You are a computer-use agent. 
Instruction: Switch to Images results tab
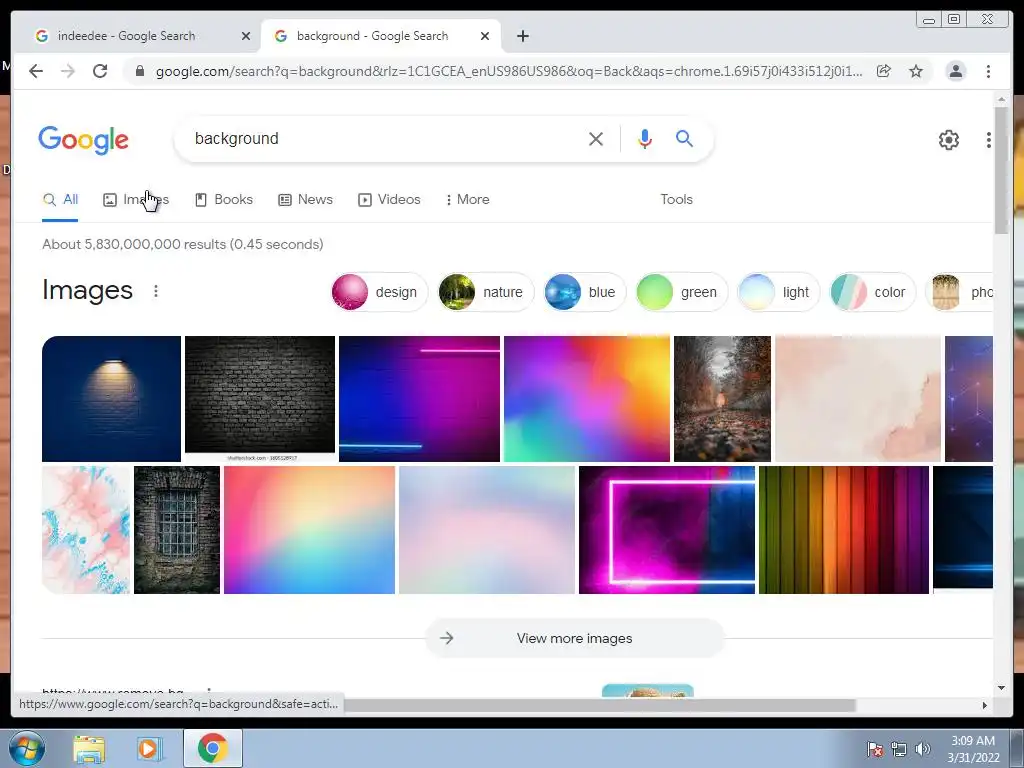136,200
